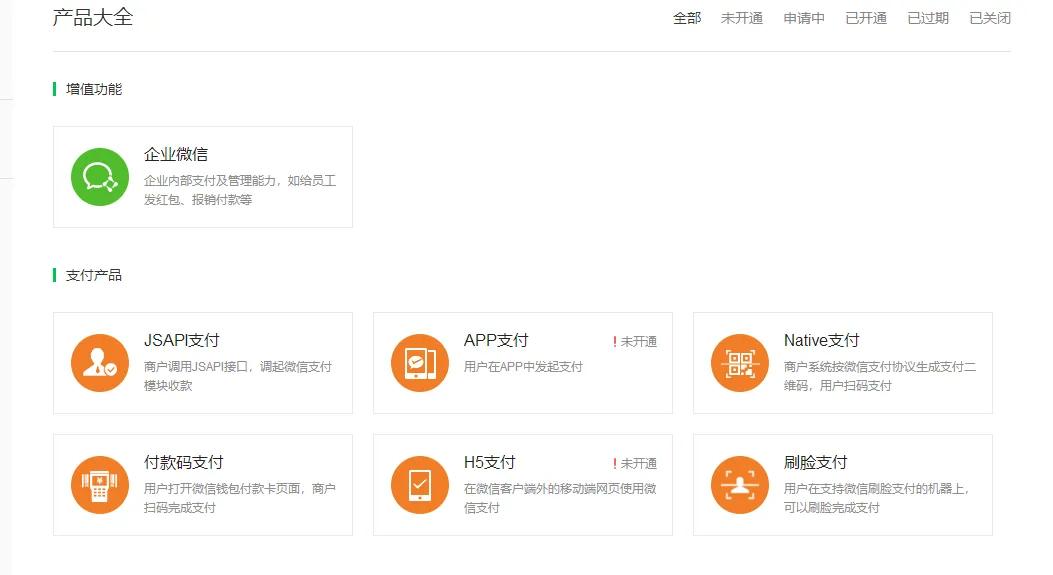The image size is (1053, 575).
Task: Click the 增值功能 section heading
Action: 94,89
